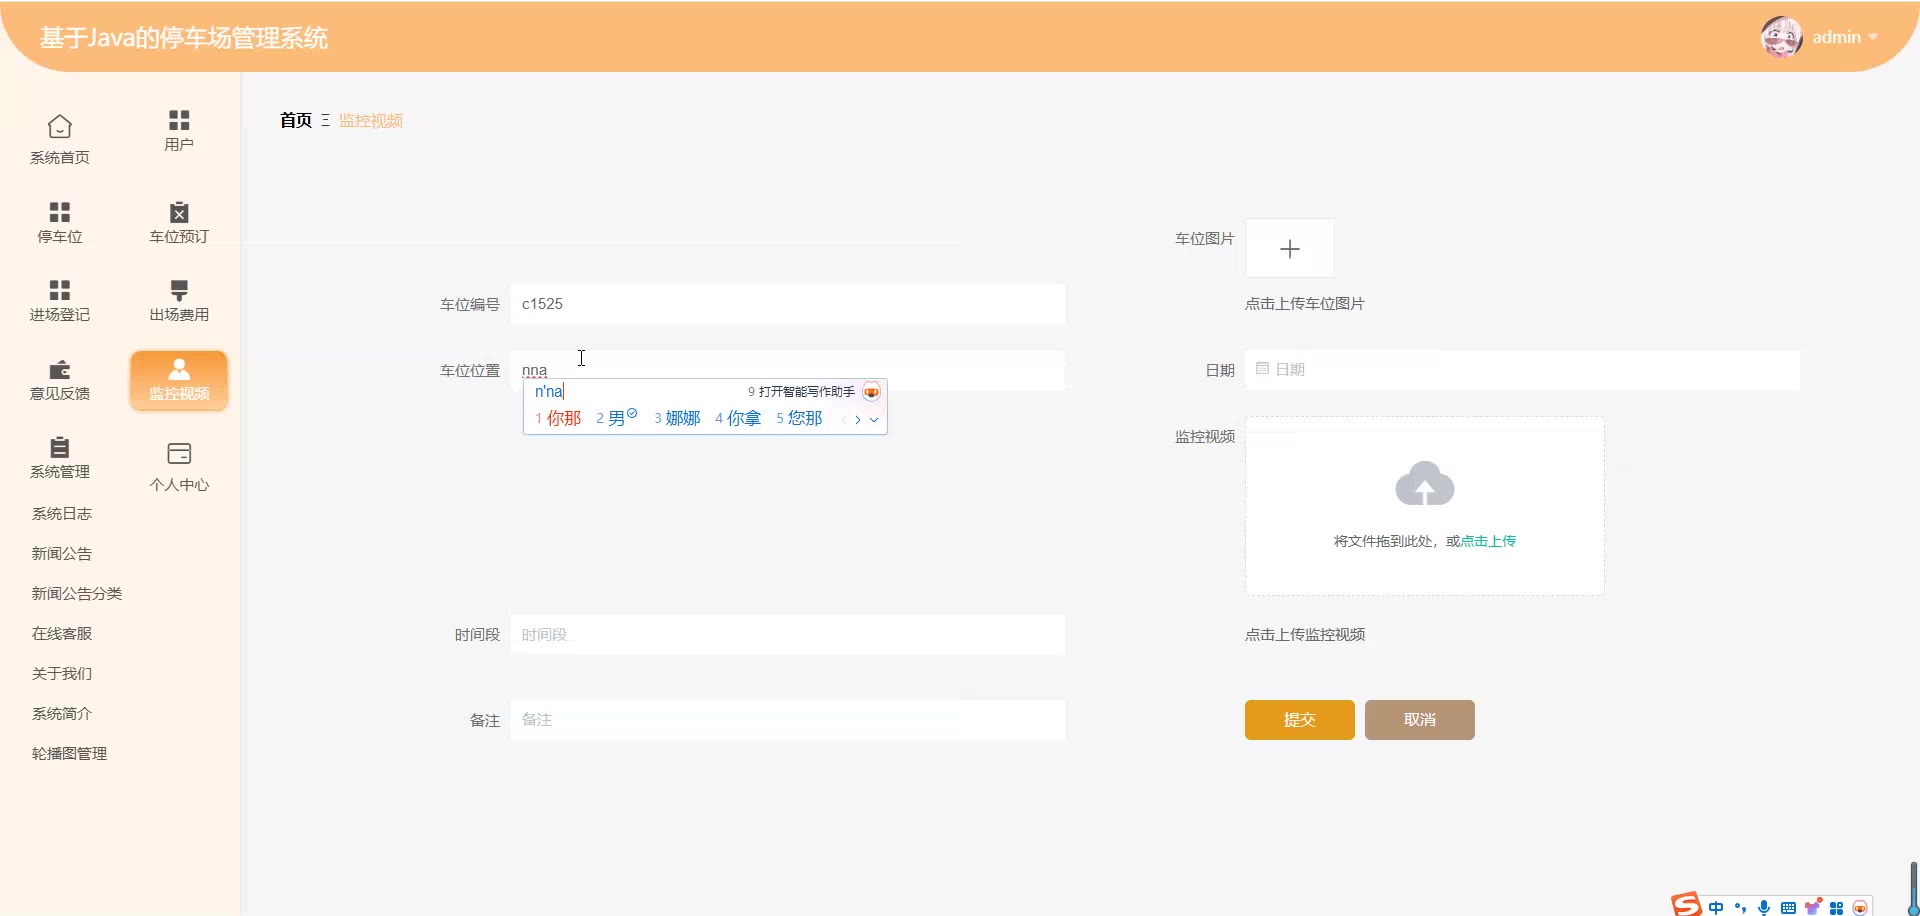Click the 取消 cancel button
Screen dimensions: 1920x916
1419,720
